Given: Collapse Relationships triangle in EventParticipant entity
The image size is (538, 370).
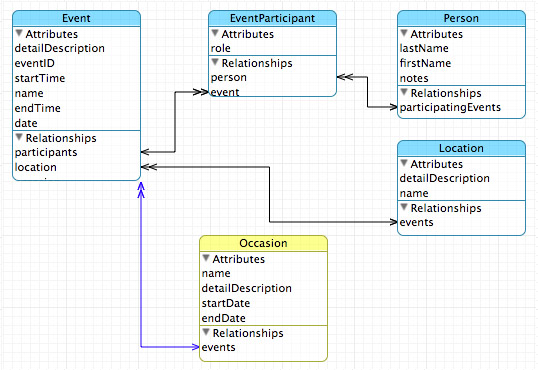Looking at the screenshot, I should pyautogui.click(x=215, y=62).
